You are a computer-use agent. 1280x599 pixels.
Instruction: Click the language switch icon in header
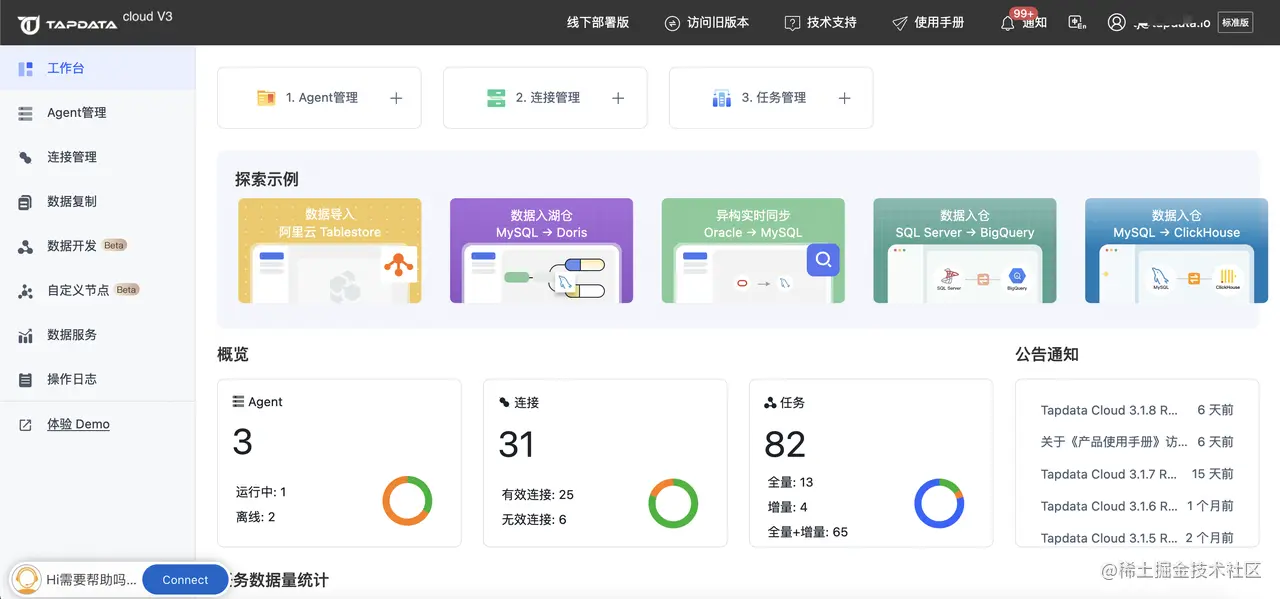[x=1077, y=22]
